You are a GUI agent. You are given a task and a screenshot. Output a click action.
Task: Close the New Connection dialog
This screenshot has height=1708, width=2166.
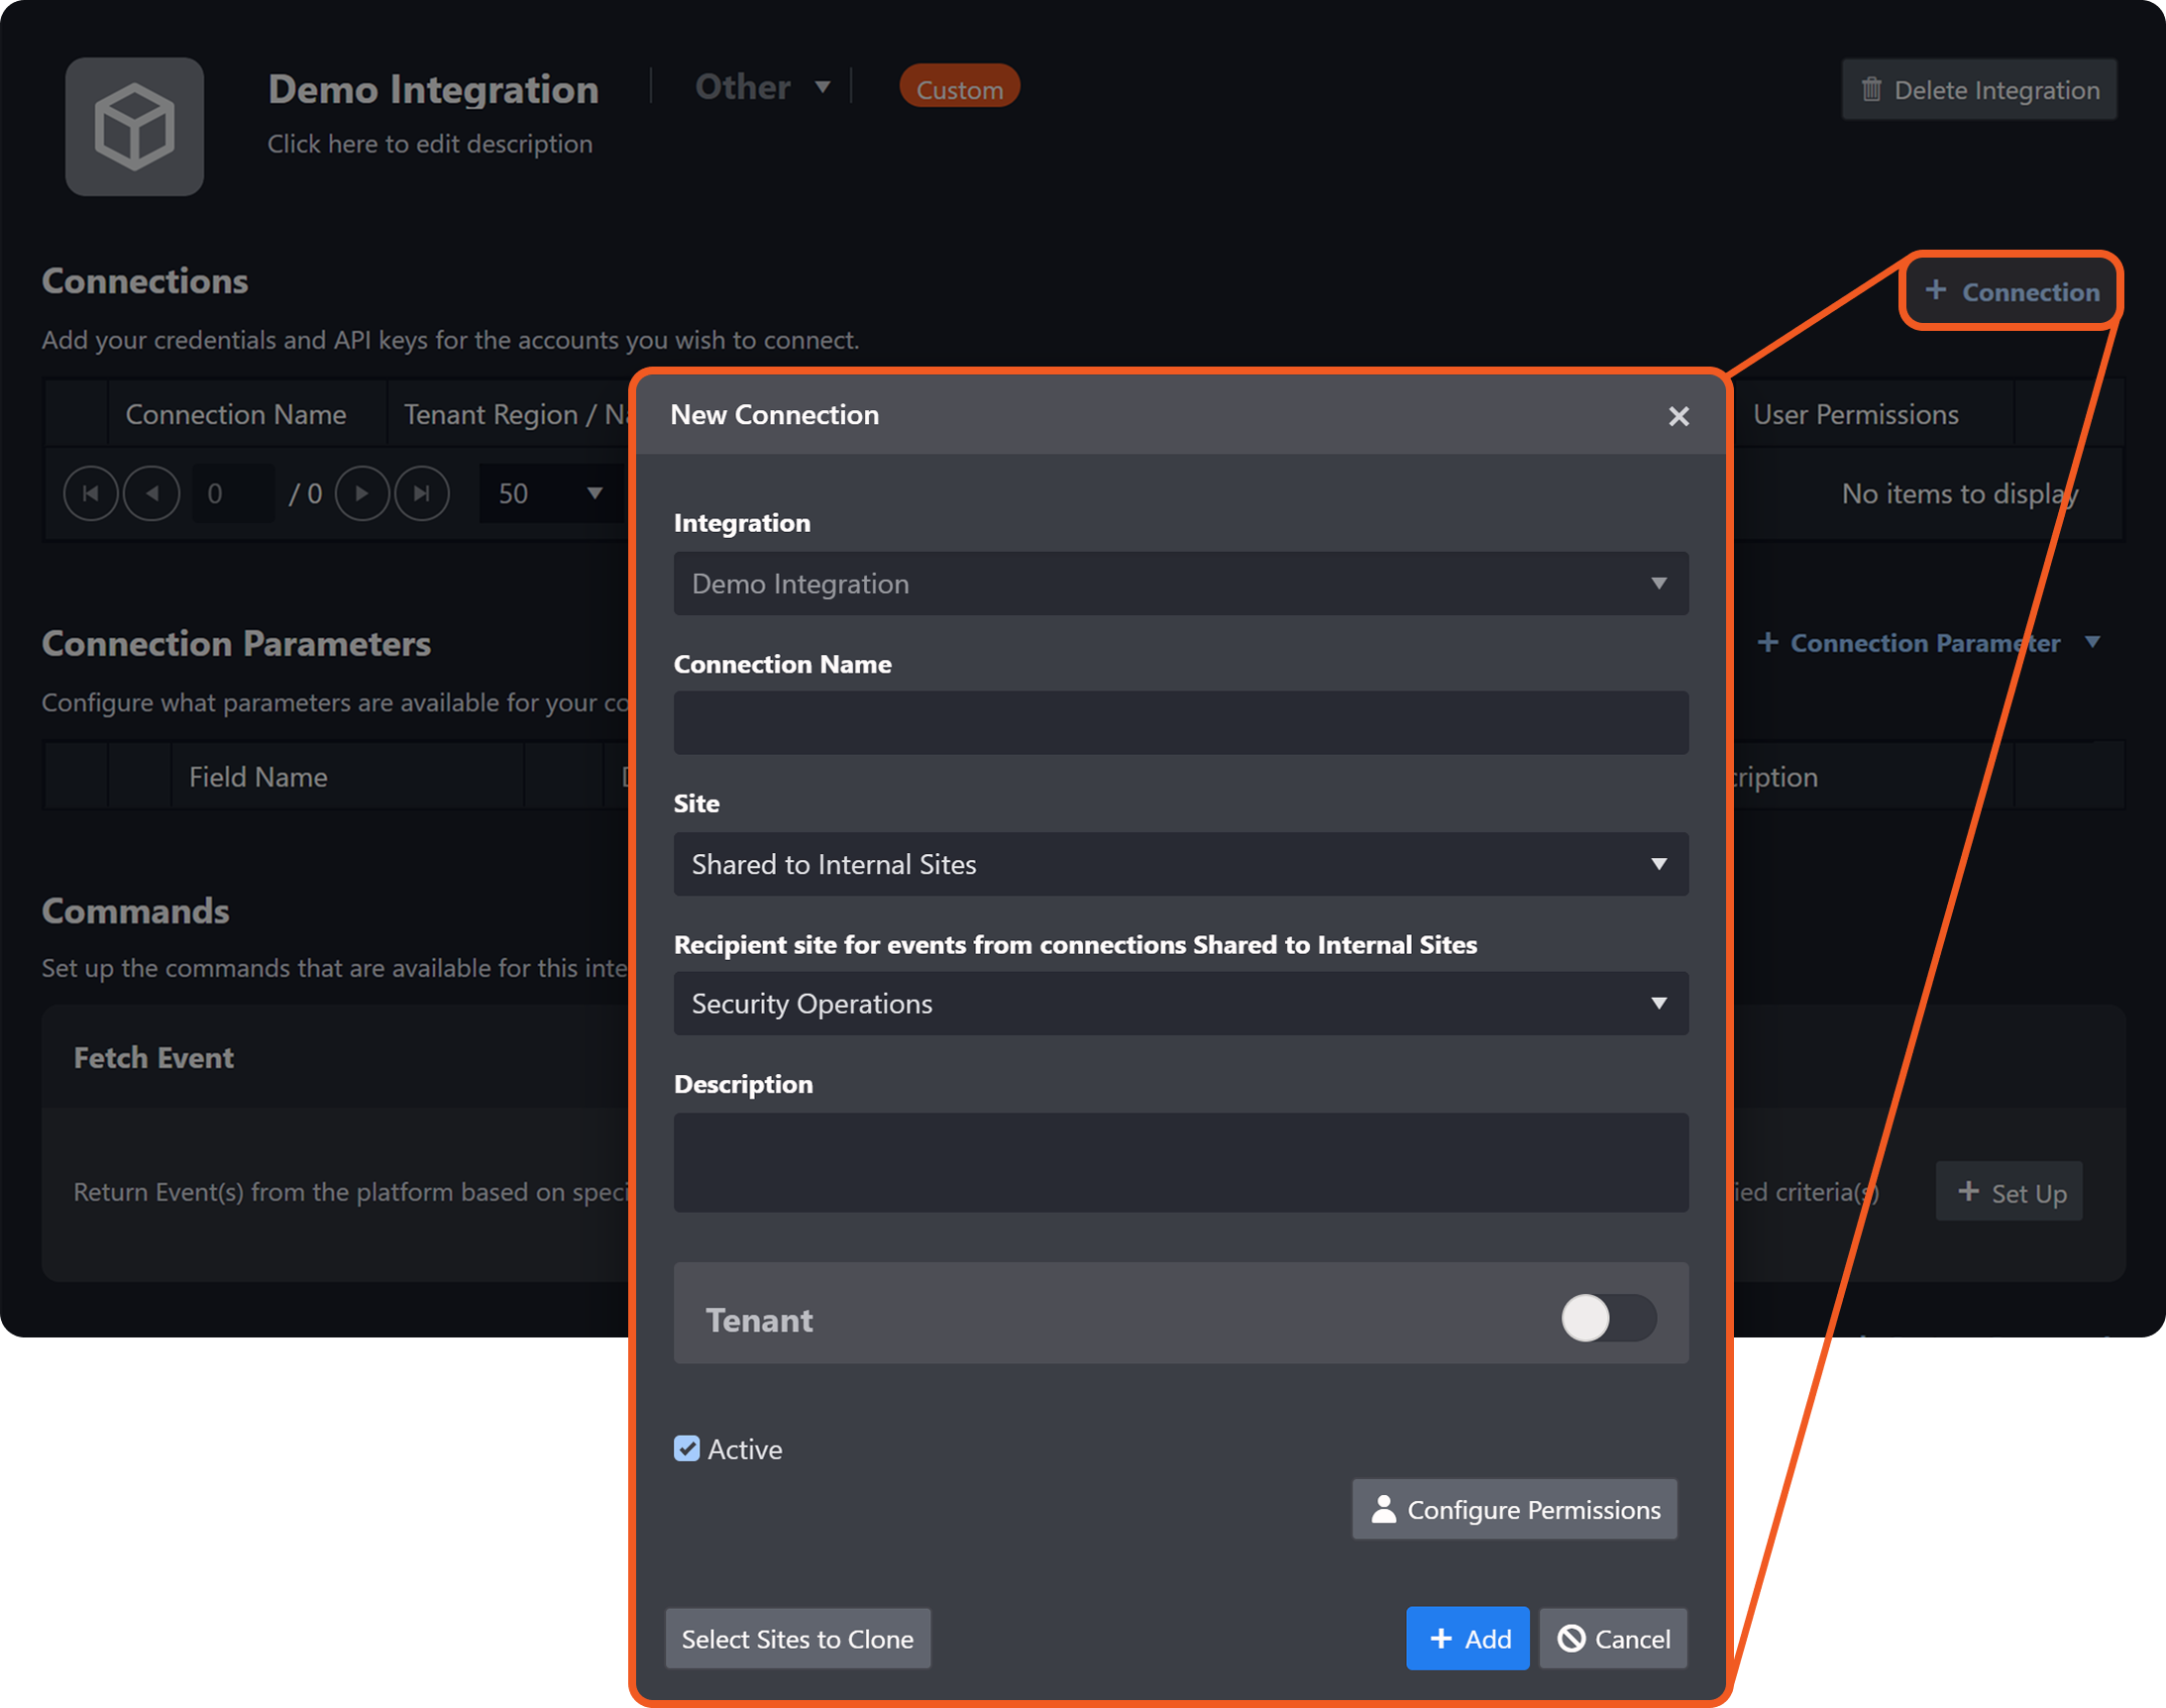click(1678, 416)
